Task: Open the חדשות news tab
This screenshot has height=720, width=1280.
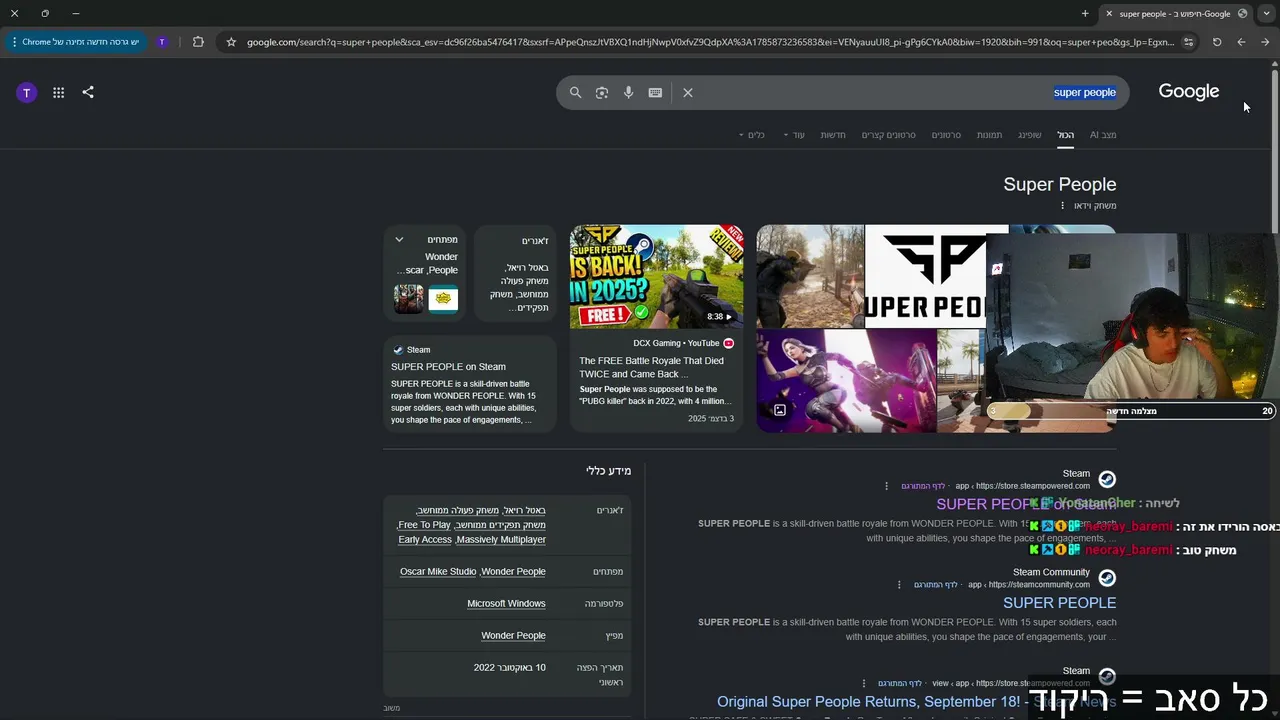Action: [833, 135]
